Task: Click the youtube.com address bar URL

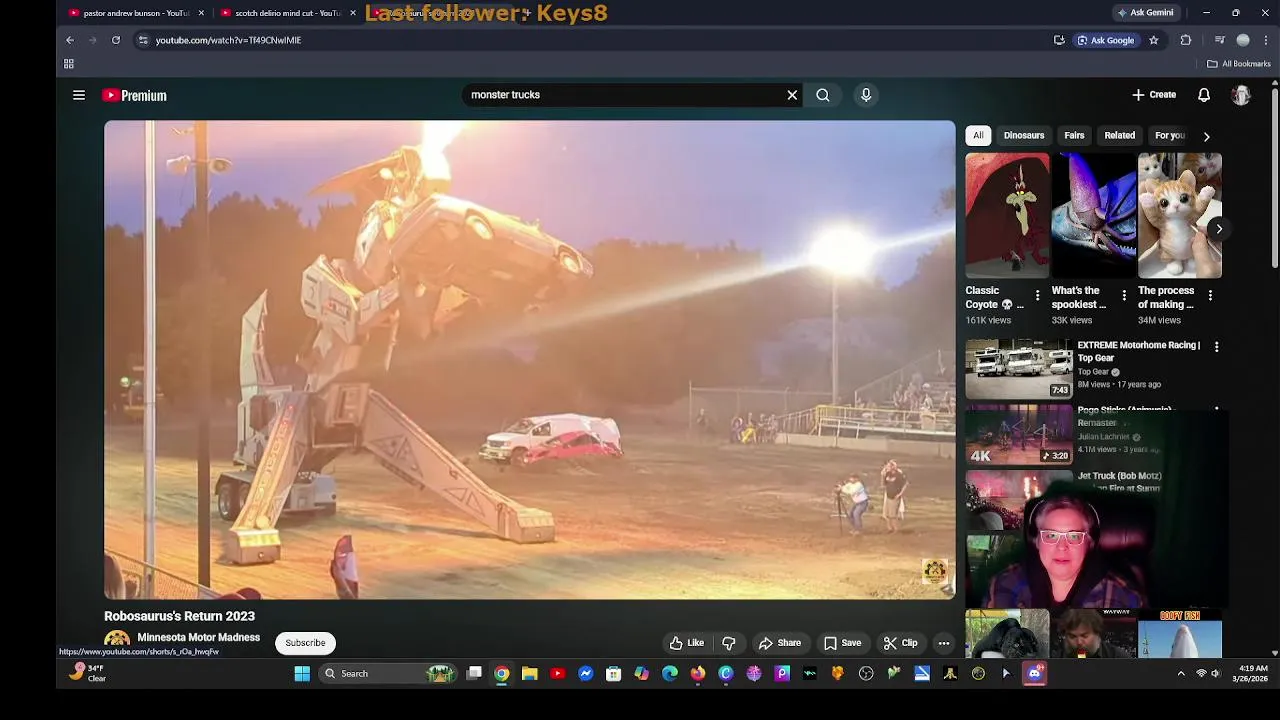Action: click(228, 40)
